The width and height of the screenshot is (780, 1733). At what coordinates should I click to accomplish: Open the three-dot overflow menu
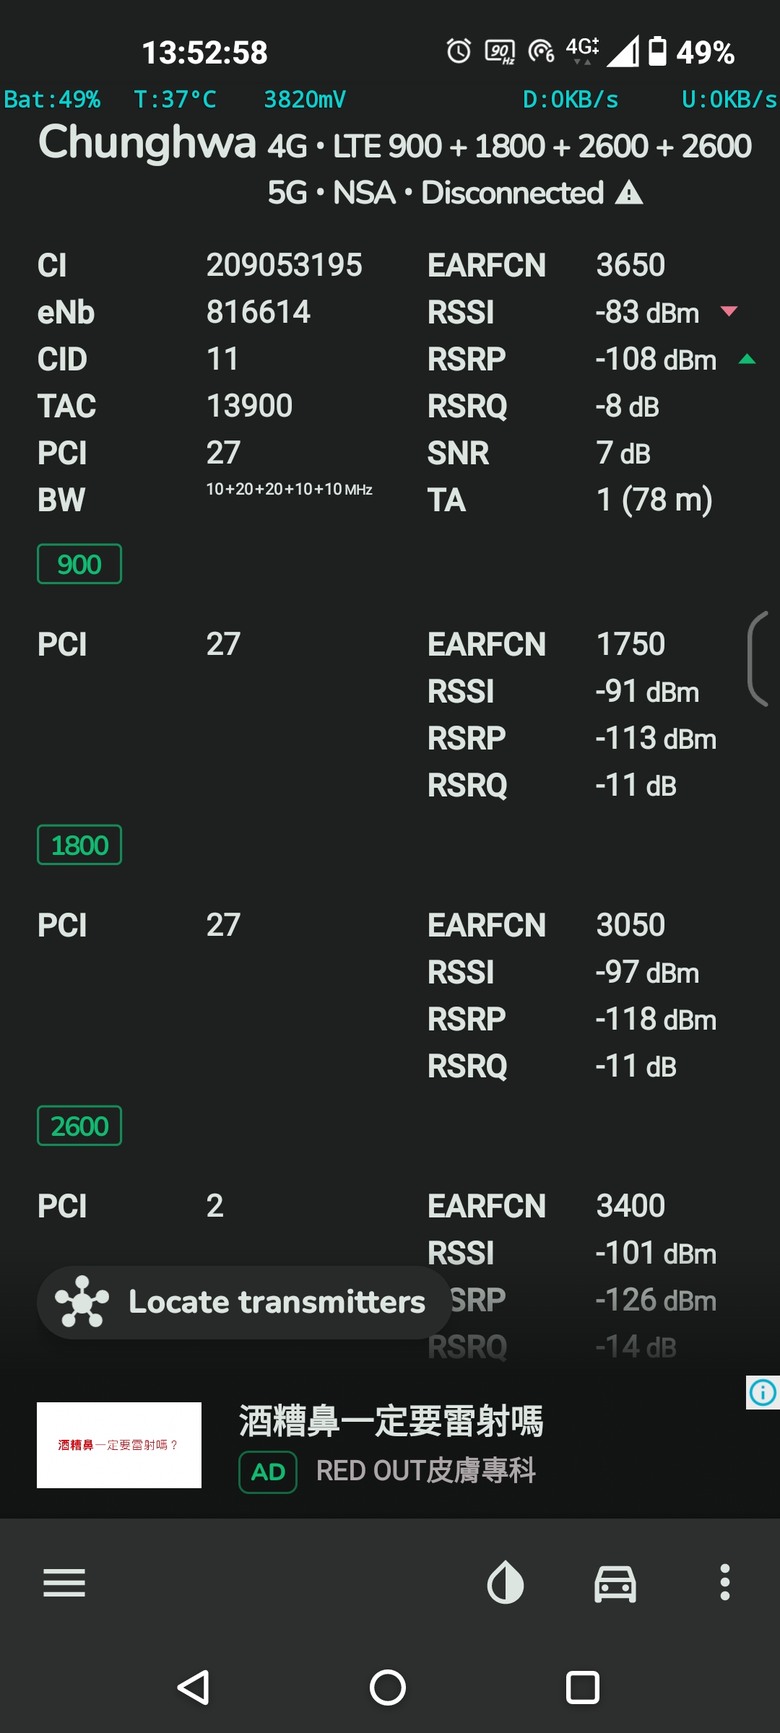(x=725, y=1582)
